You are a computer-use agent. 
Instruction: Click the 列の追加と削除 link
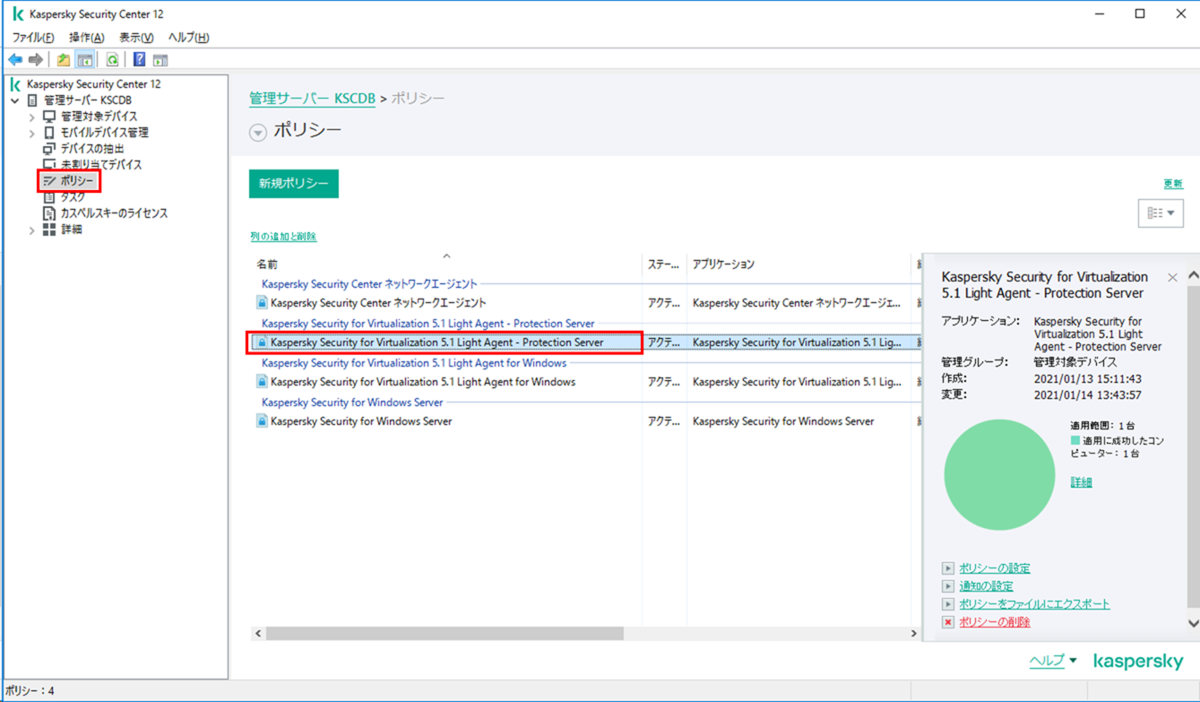283,237
